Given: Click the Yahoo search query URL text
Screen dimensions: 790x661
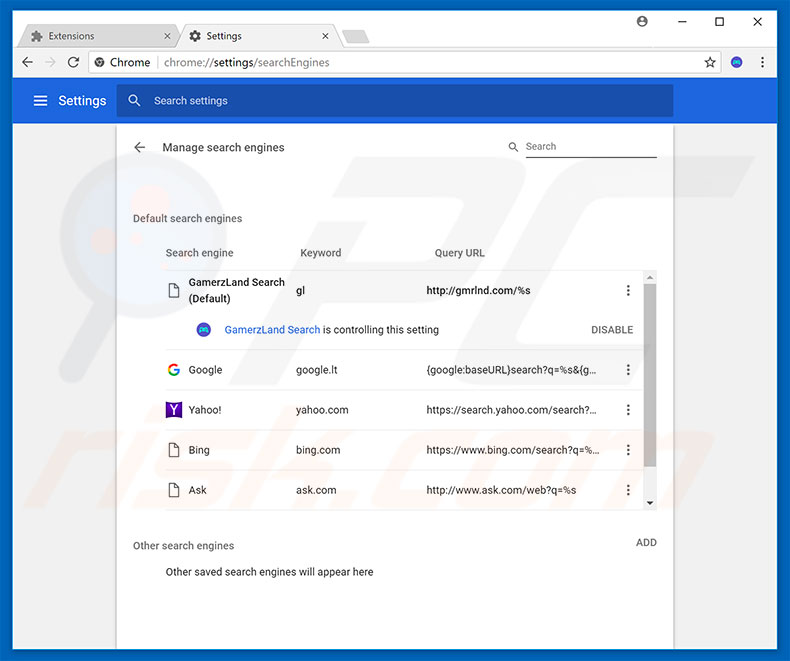Looking at the screenshot, I should click(x=511, y=410).
